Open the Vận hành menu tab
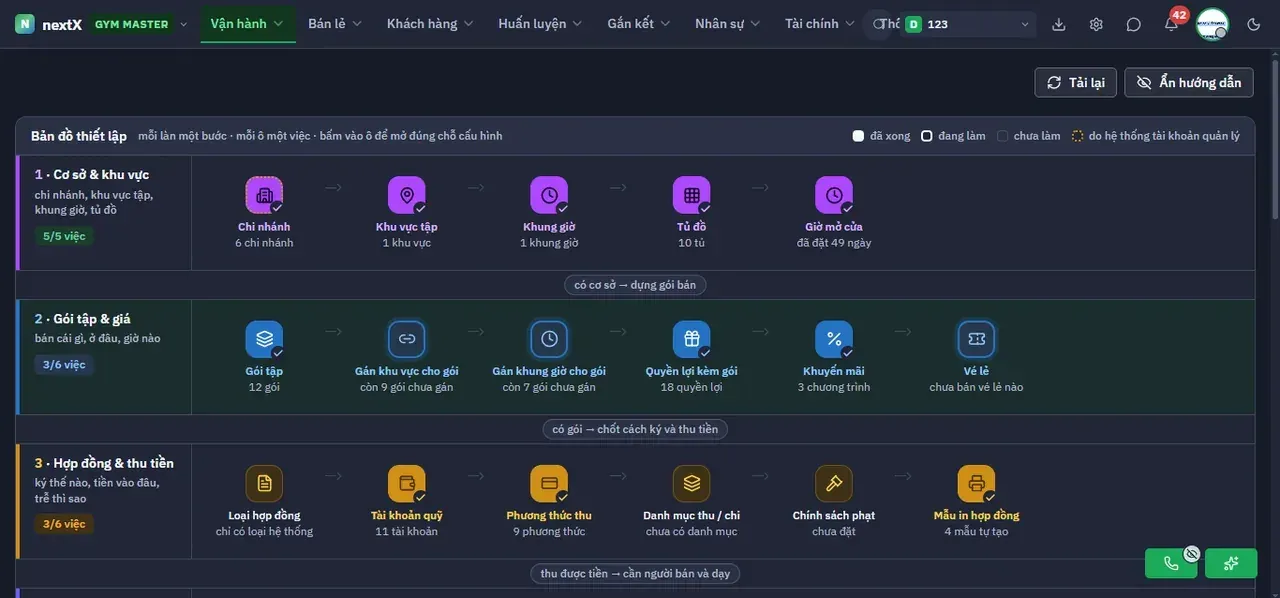The height and width of the screenshot is (598, 1280). [x=247, y=24]
